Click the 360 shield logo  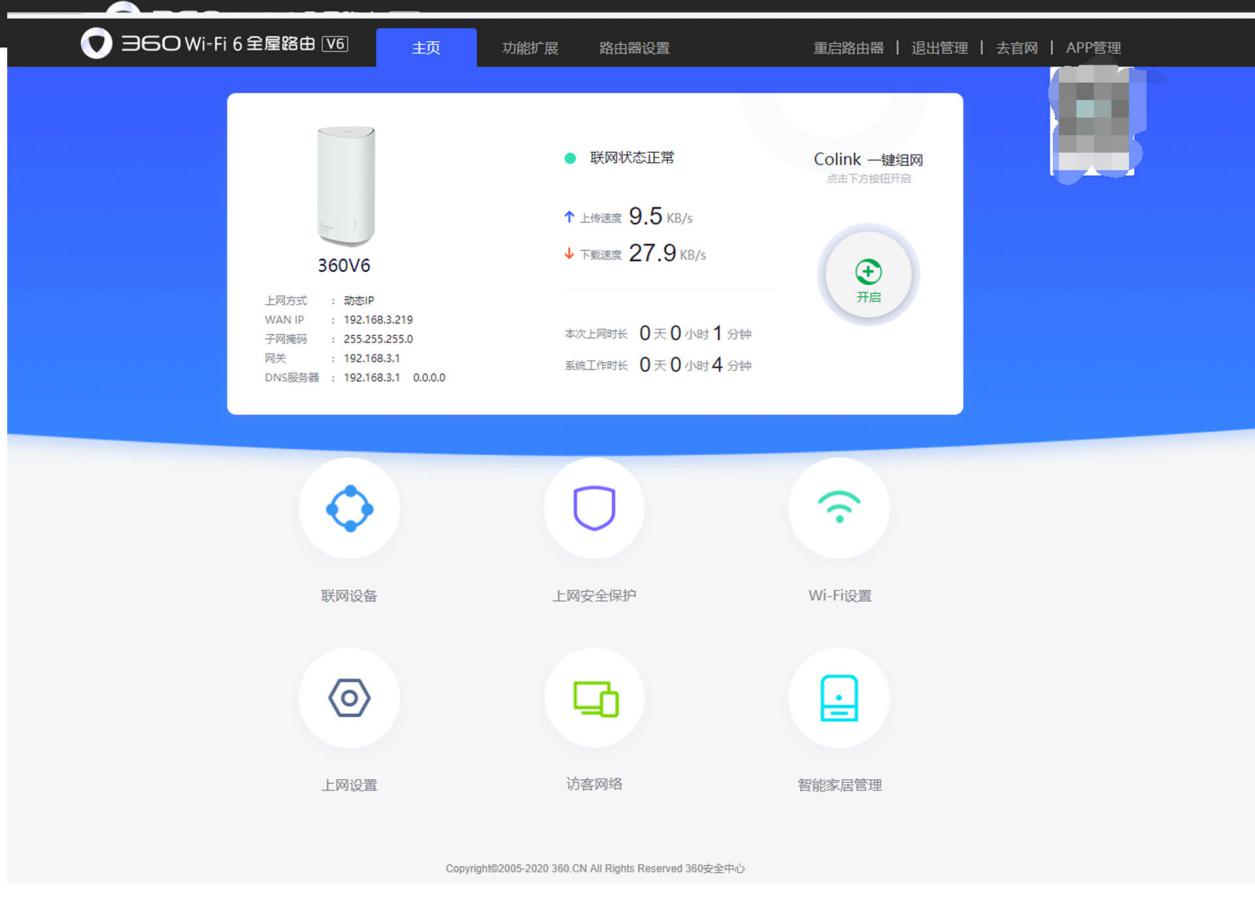[95, 46]
